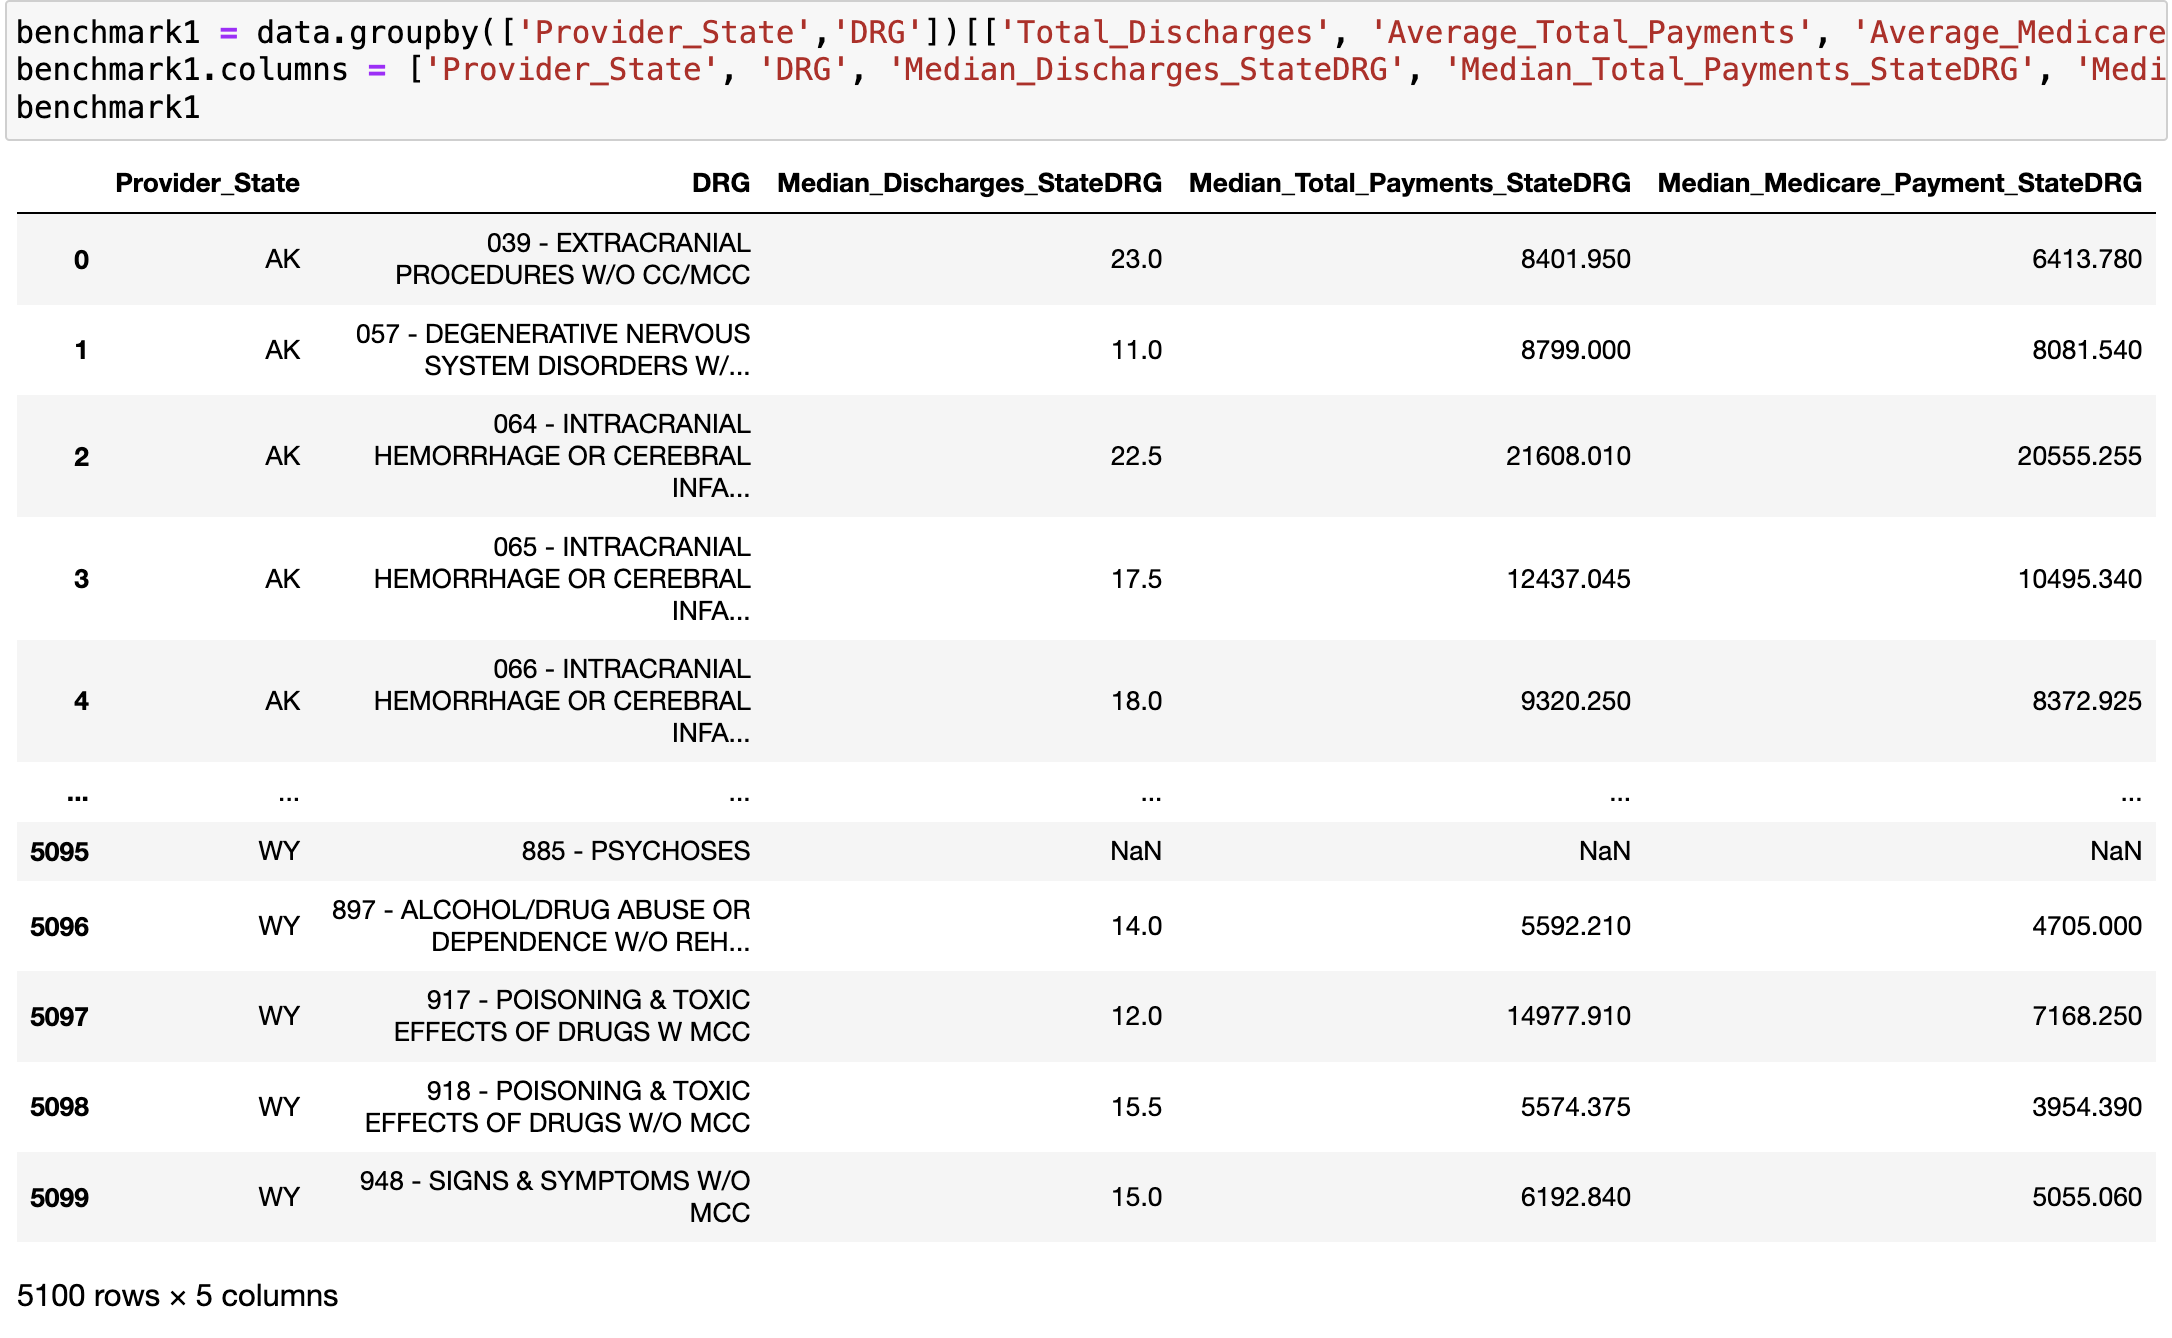Click the 885 - PSYCHOSES cell

635,851
